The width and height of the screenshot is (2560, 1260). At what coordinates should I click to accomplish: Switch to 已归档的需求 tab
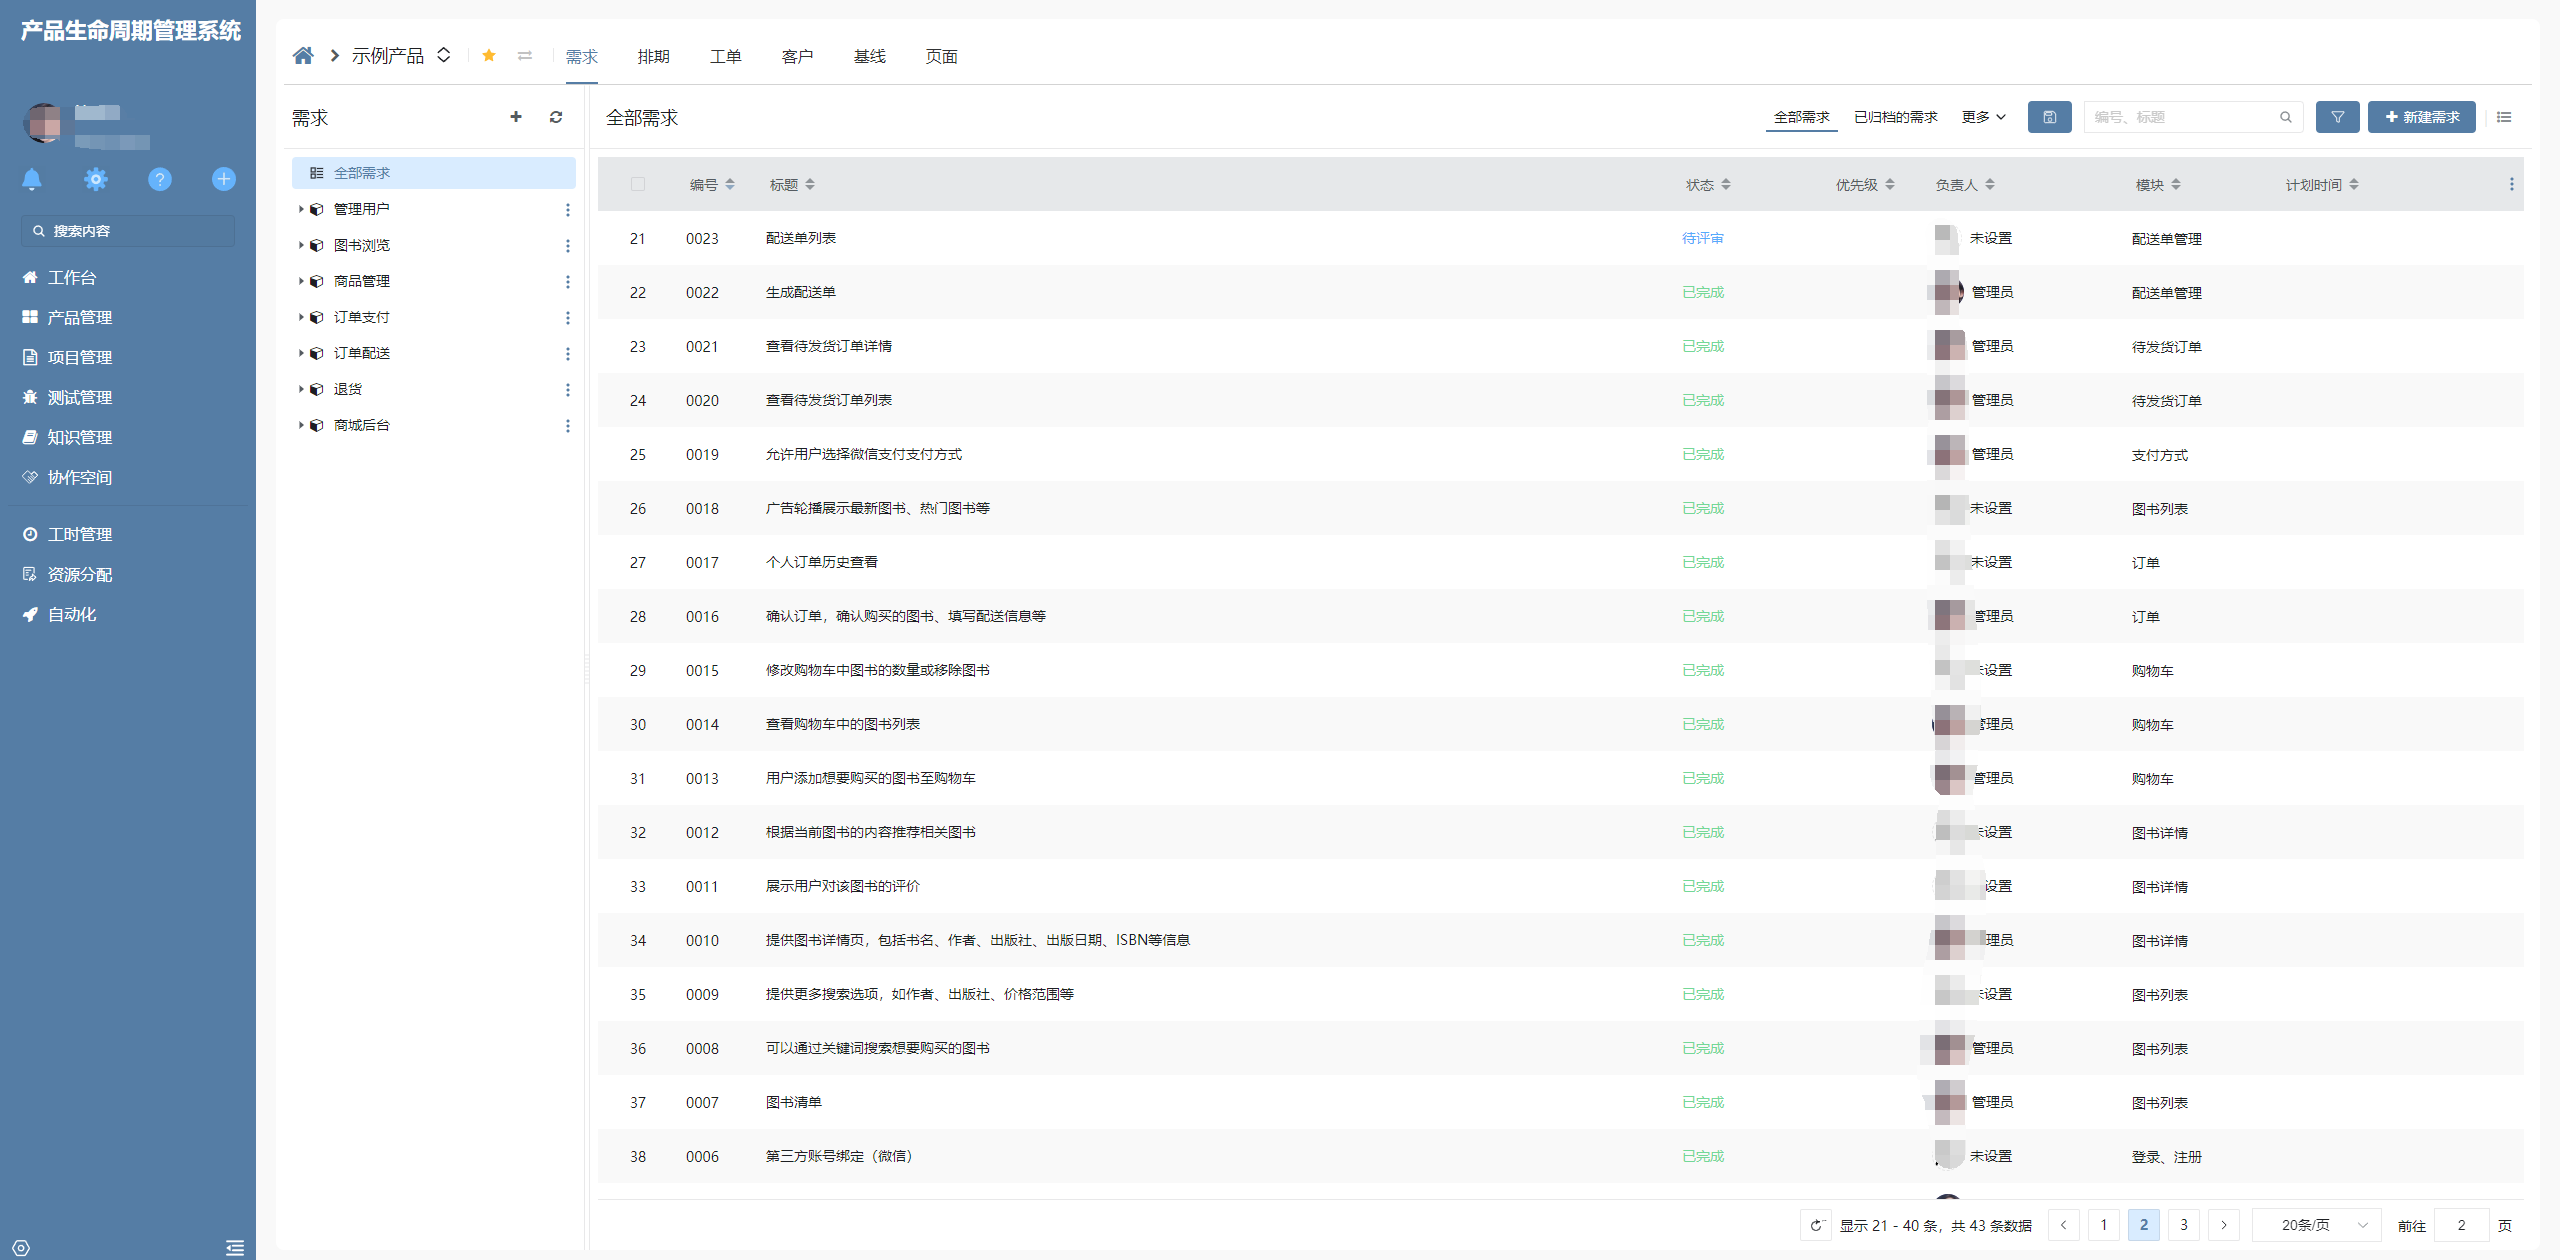point(1895,117)
